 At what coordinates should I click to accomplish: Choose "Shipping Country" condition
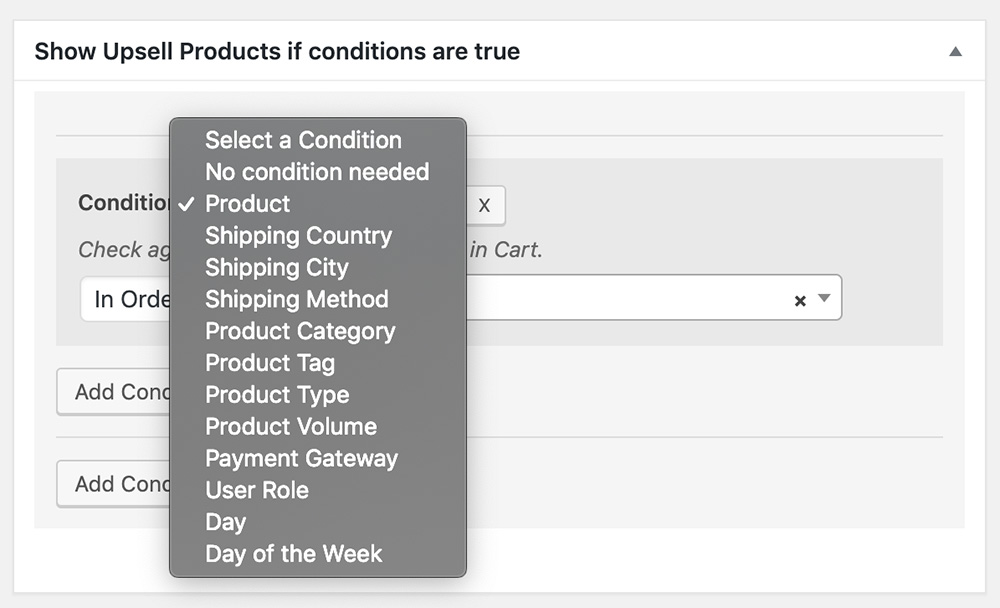click(x=298, y=236)
